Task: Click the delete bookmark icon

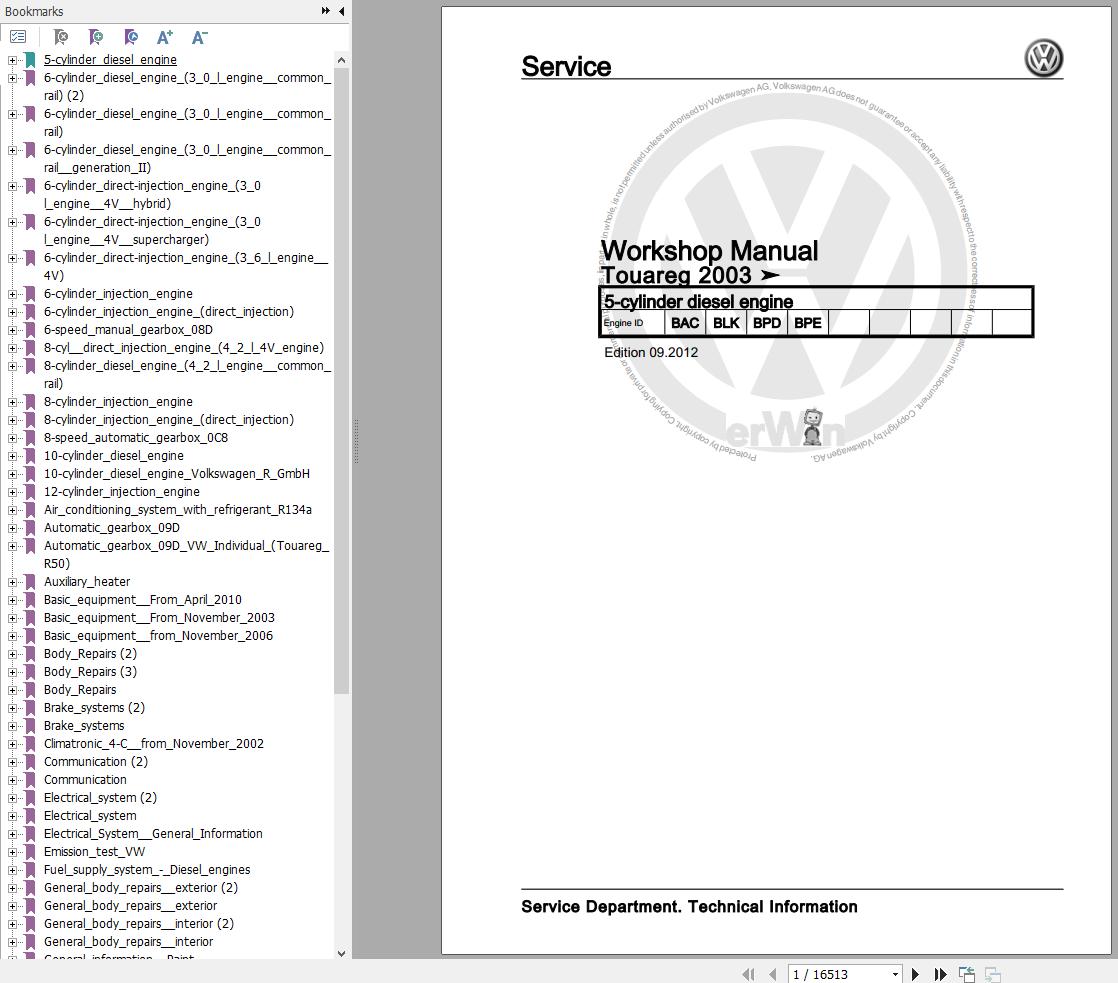Action: click(61, 36)
